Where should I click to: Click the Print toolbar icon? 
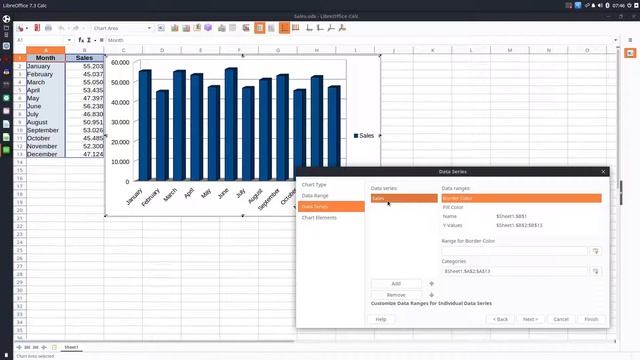[x=48, y=28]
